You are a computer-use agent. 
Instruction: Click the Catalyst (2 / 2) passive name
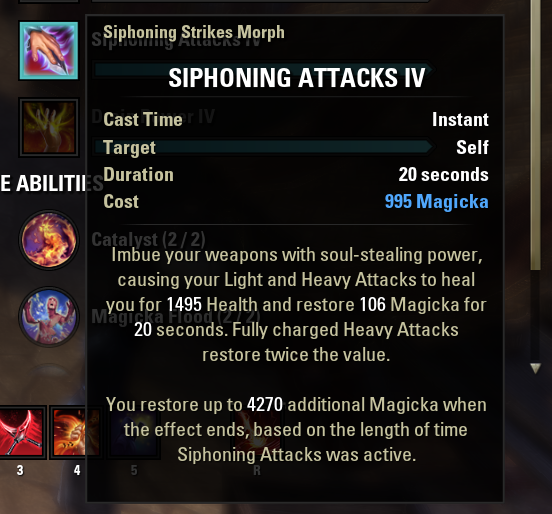(x=148, y=240)
